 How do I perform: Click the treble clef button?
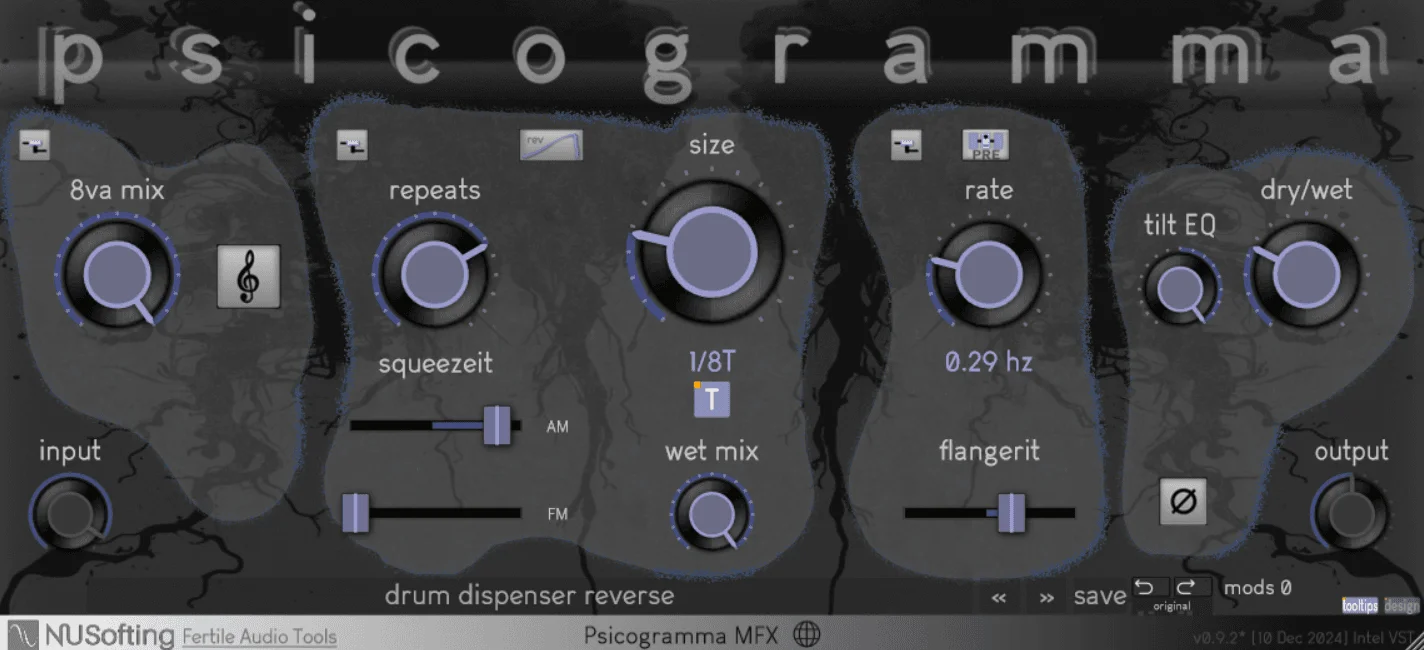click(x=249, y=277)
